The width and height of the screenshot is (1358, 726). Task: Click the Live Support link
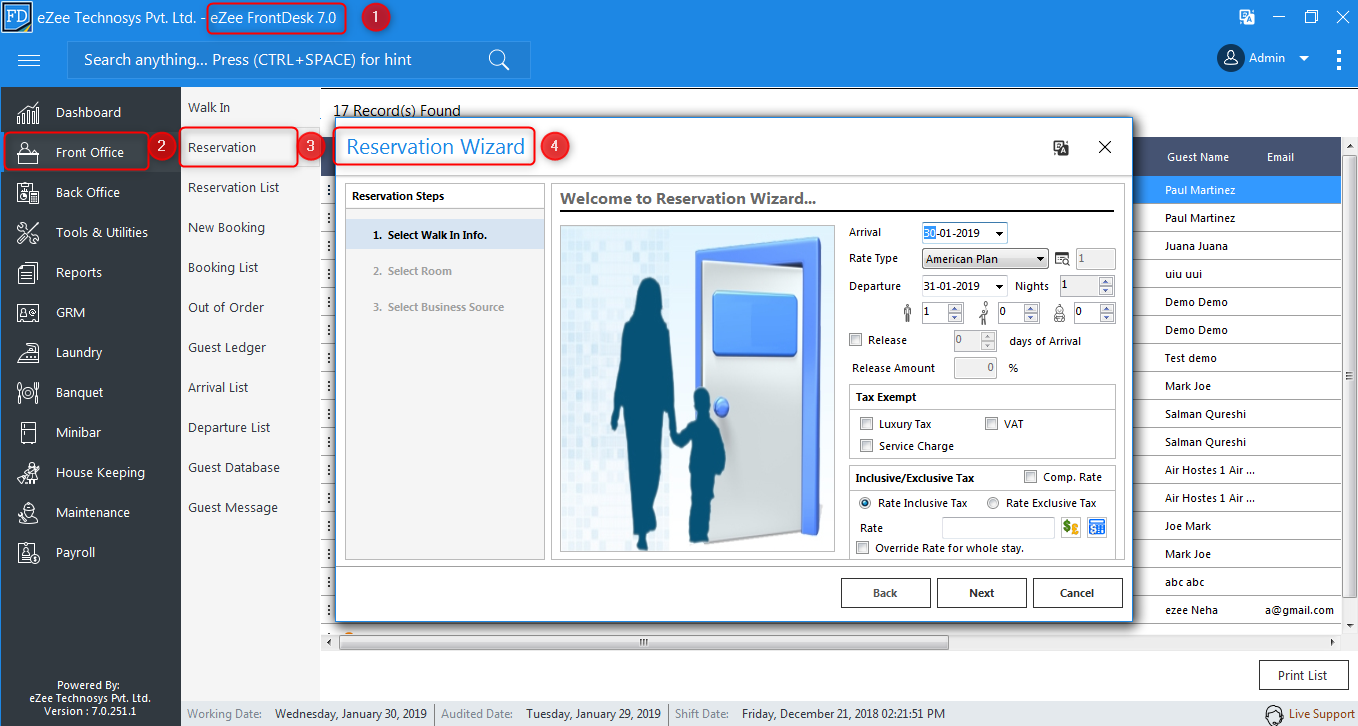pyautogui.click(x=1322, y=714)
